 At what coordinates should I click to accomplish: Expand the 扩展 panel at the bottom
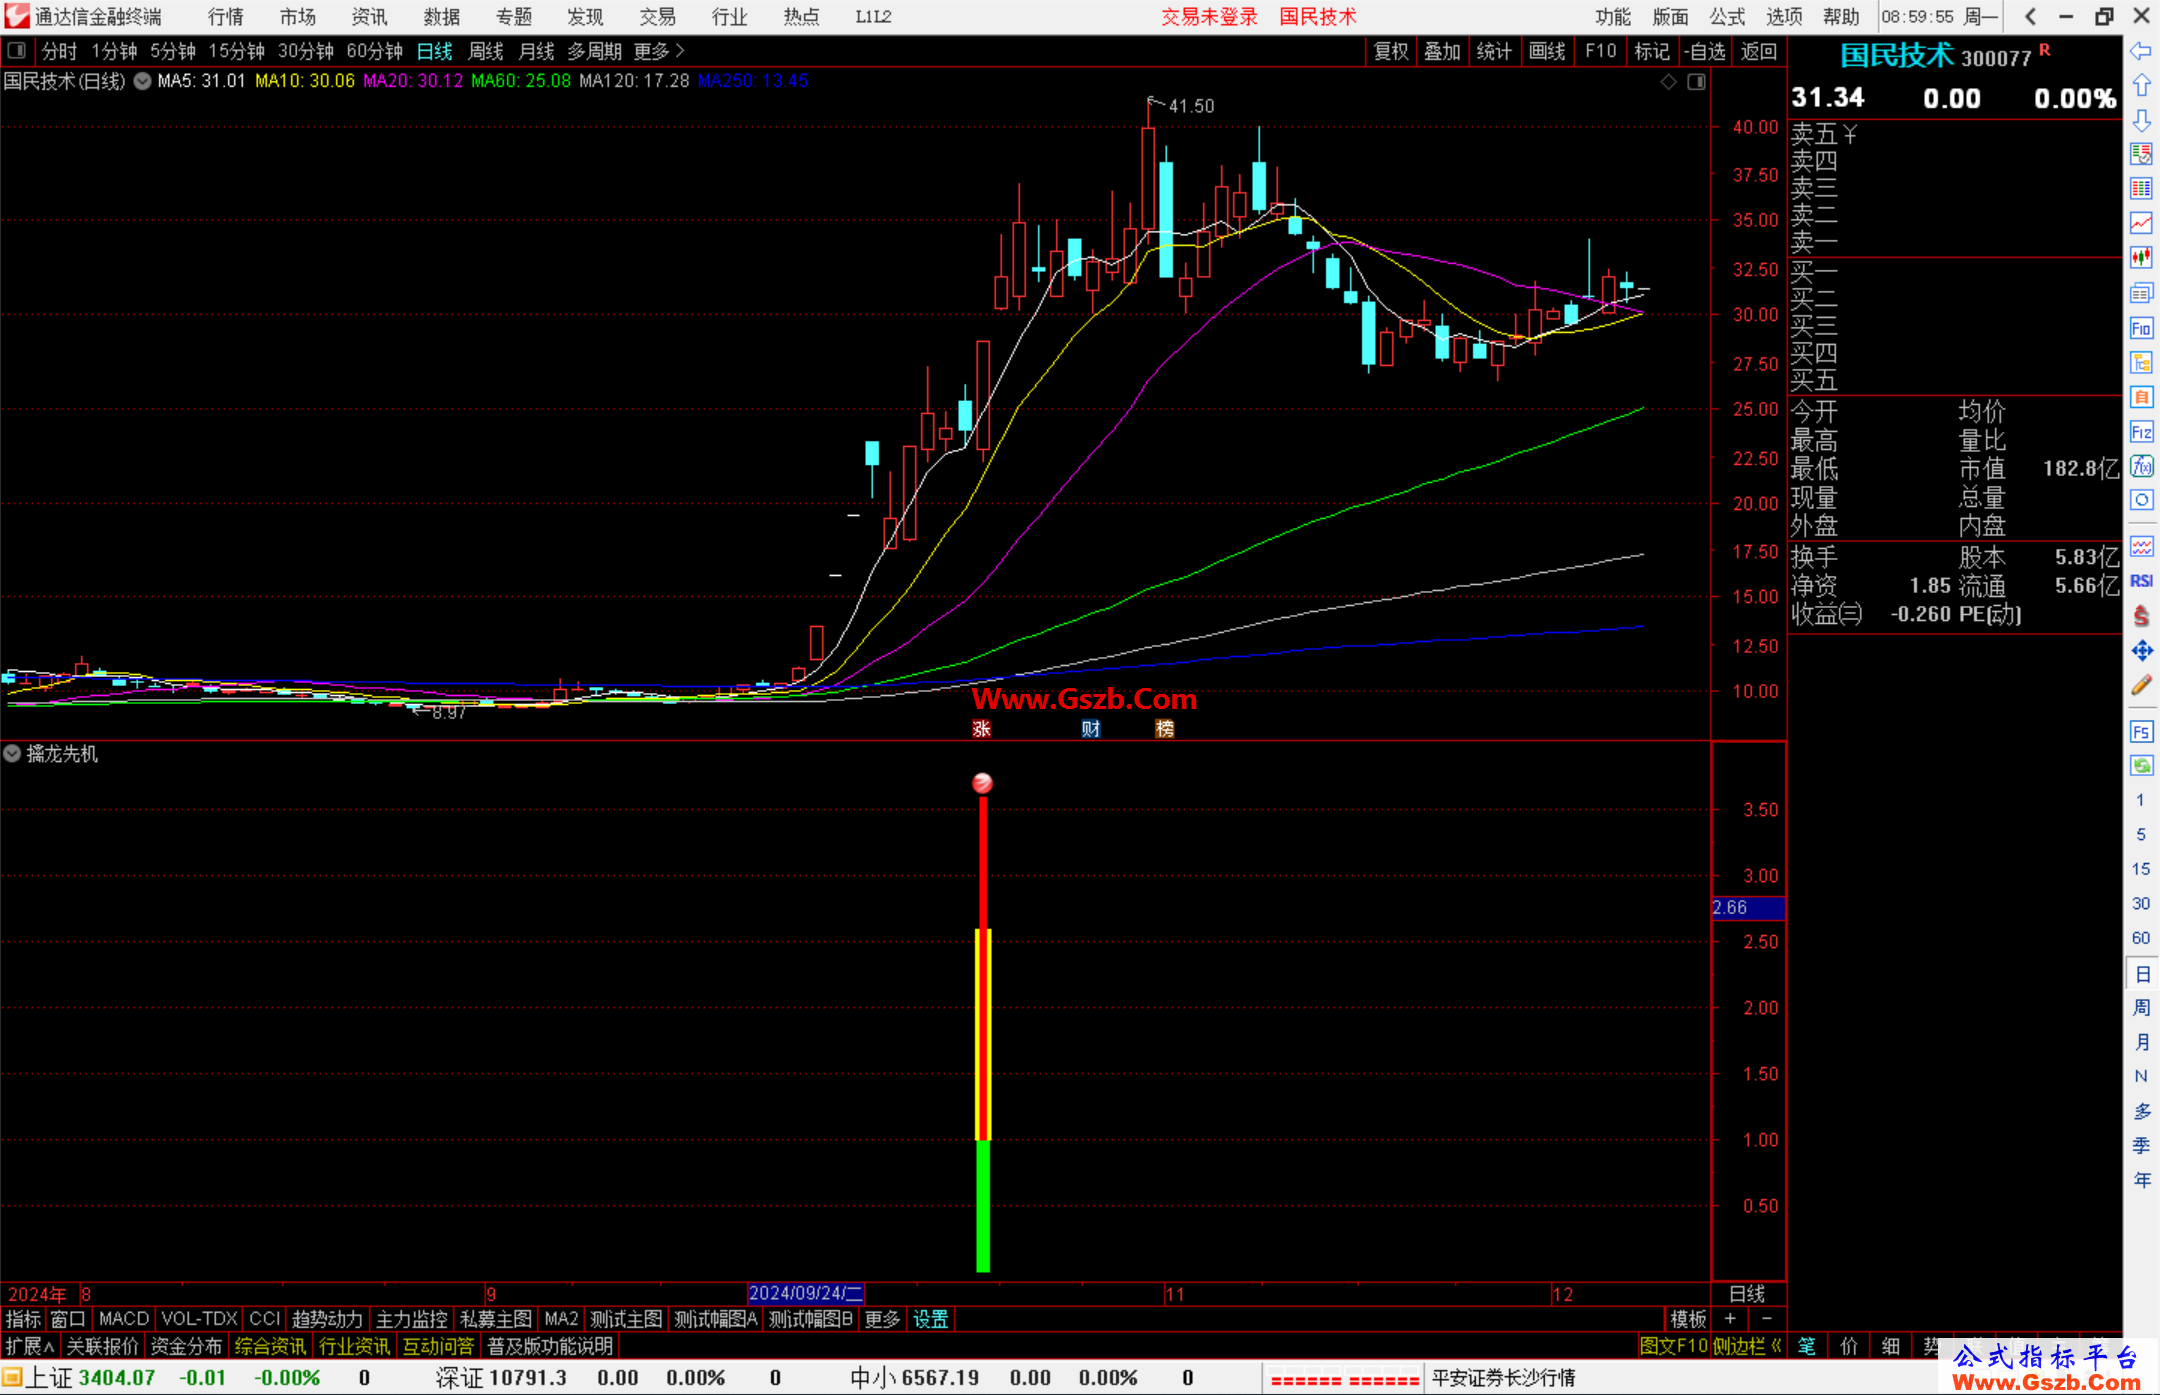coord(30,1346)
